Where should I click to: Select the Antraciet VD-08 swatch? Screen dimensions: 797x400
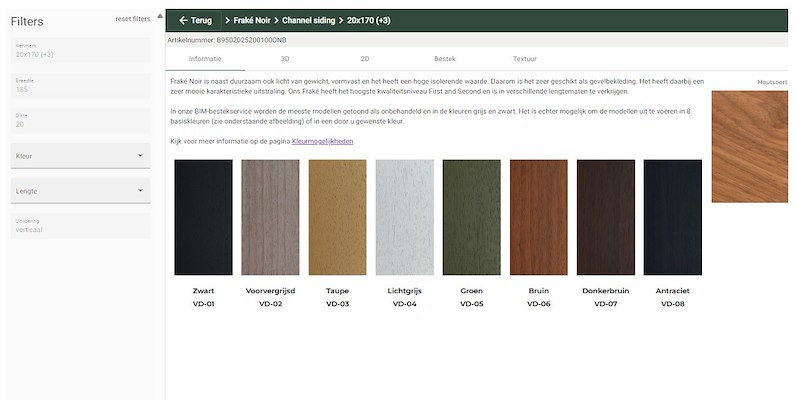[672, 217]
